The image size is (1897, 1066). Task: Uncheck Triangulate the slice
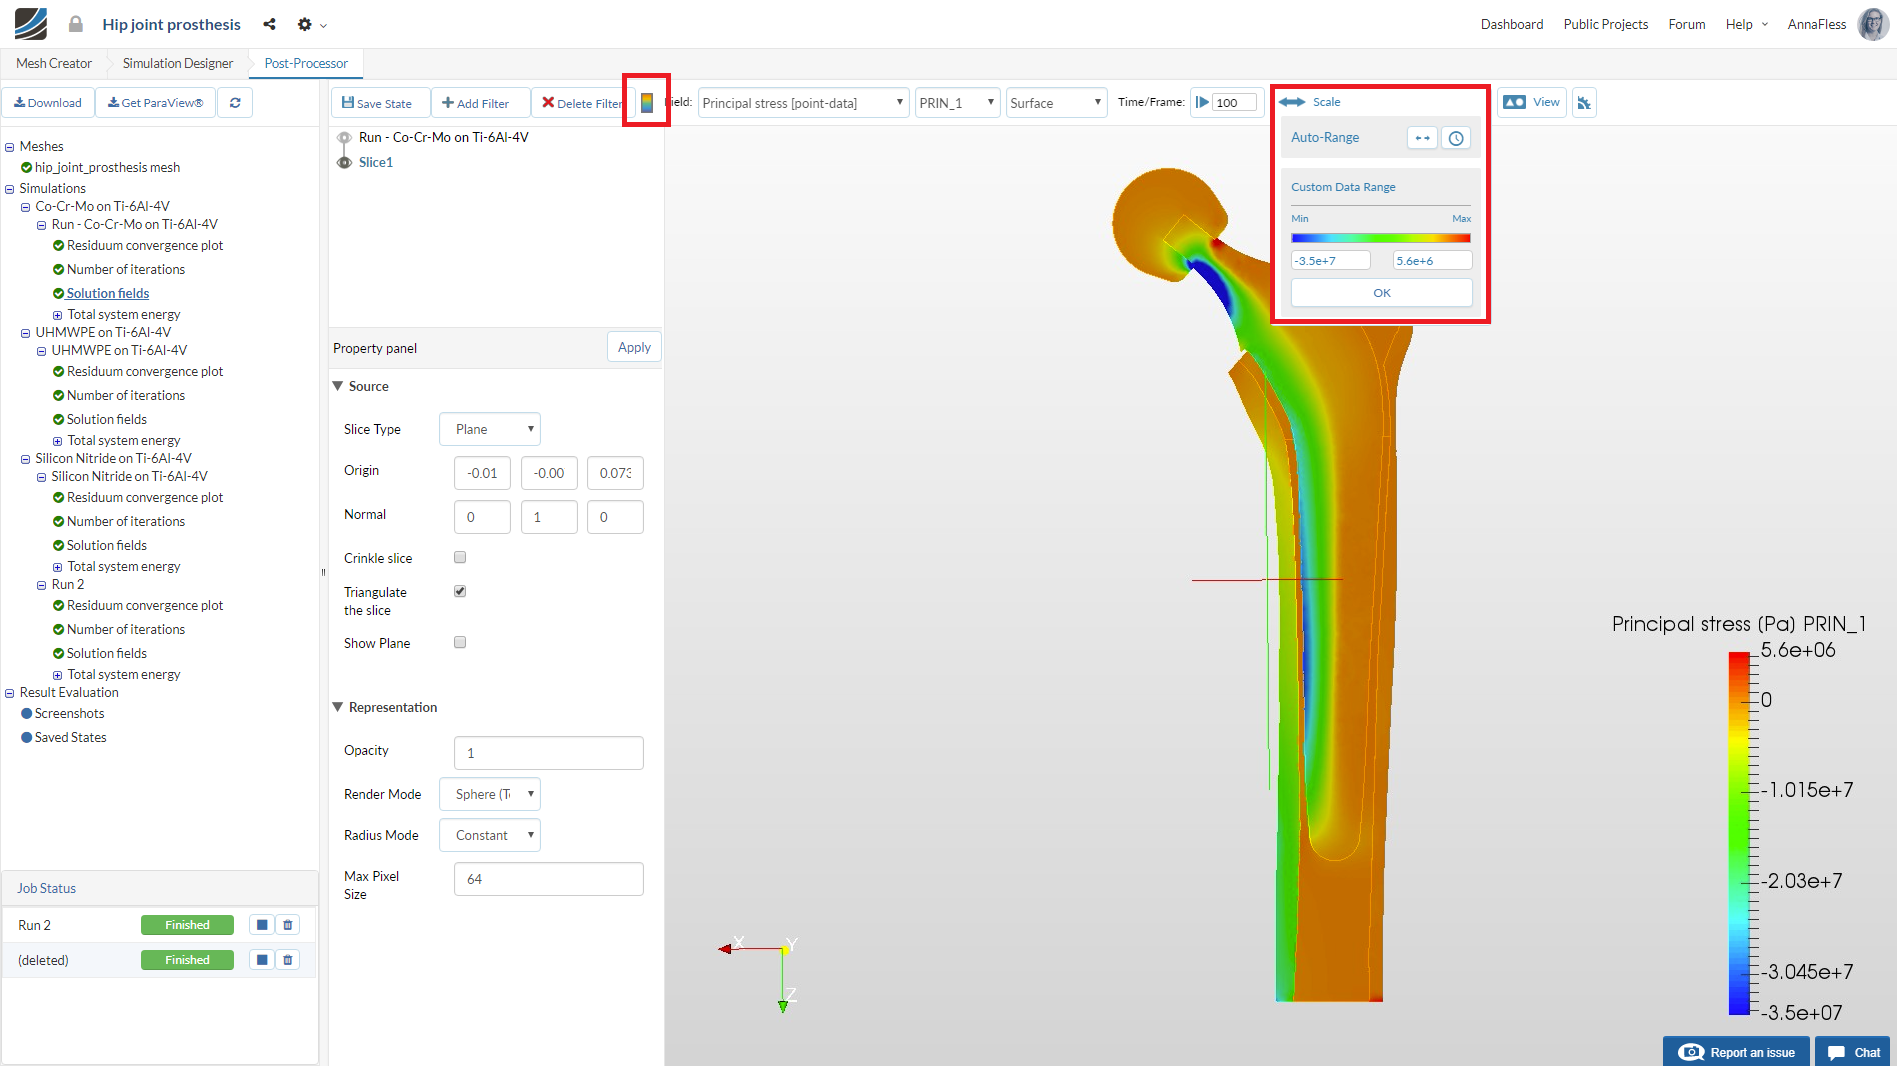[459, 590]
